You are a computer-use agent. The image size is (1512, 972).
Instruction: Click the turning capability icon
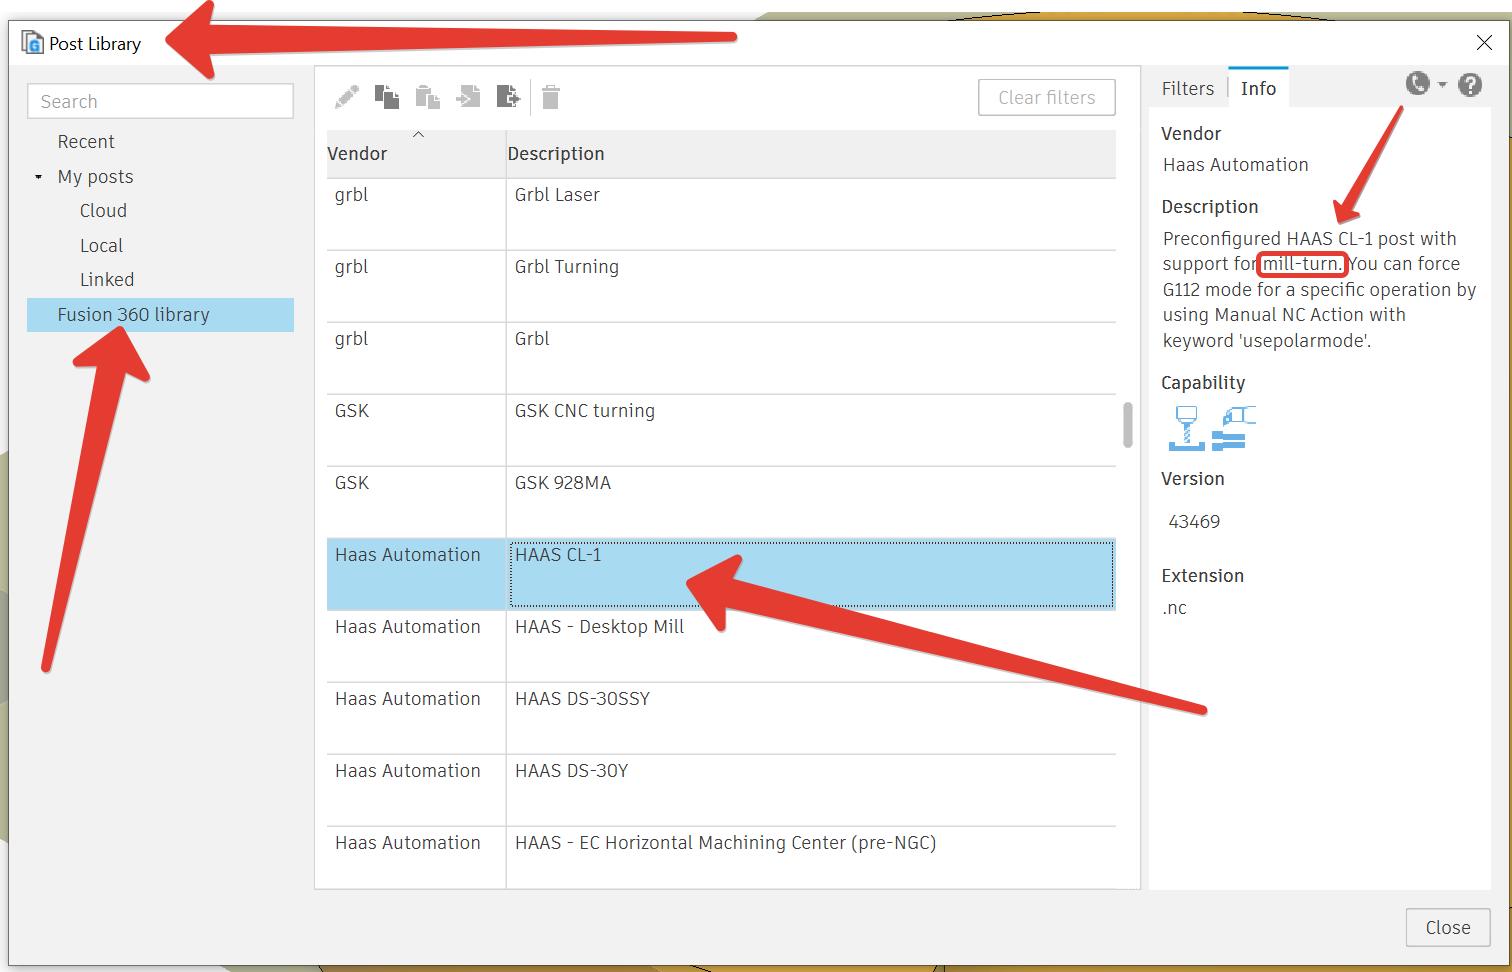[x=1233, y=427]
